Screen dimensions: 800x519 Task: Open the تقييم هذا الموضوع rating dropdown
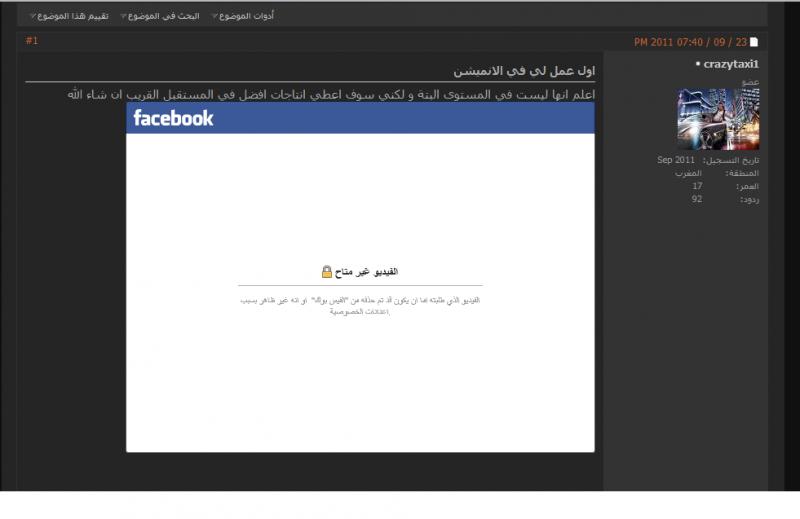pos(69,16)
